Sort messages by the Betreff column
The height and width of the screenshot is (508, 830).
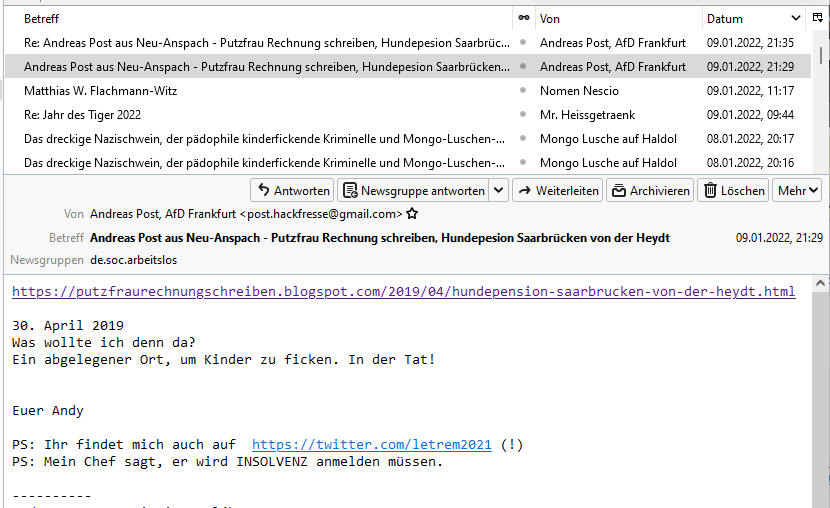[x=41, y=19]
